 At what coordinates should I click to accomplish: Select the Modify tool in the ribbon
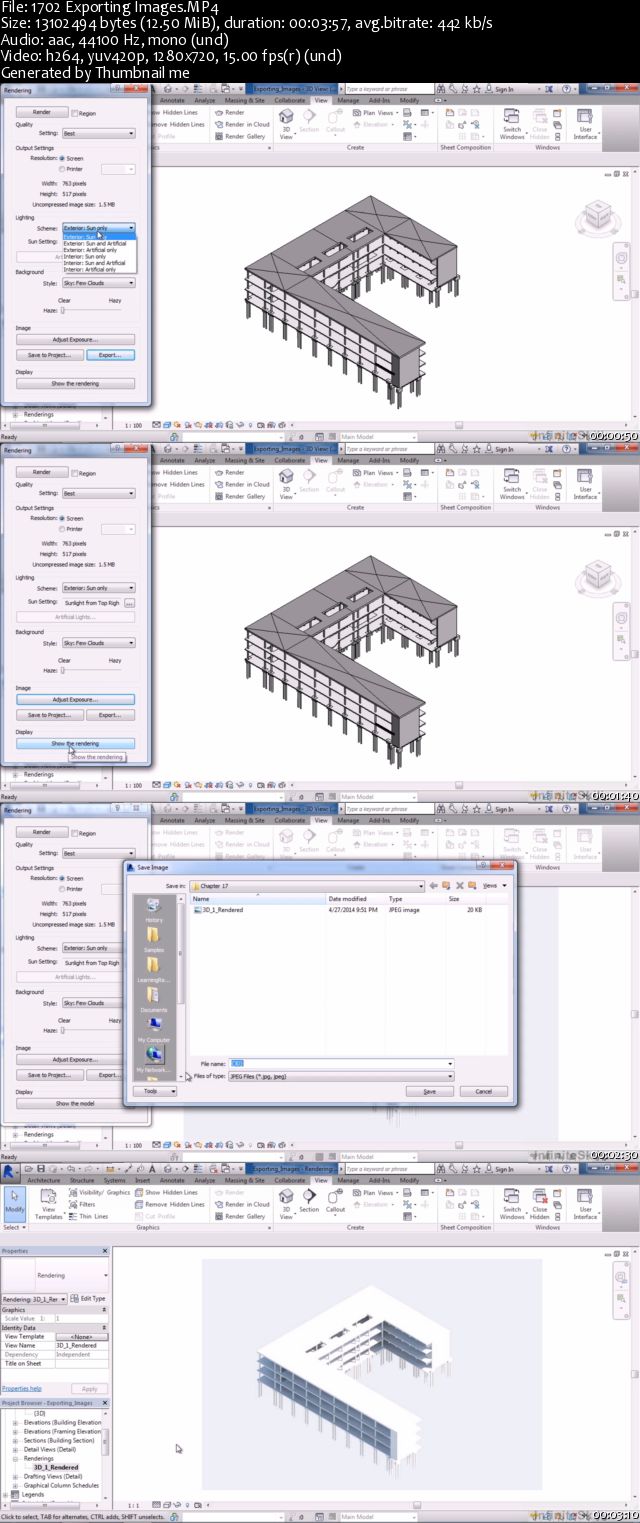tap(15, 1203)
